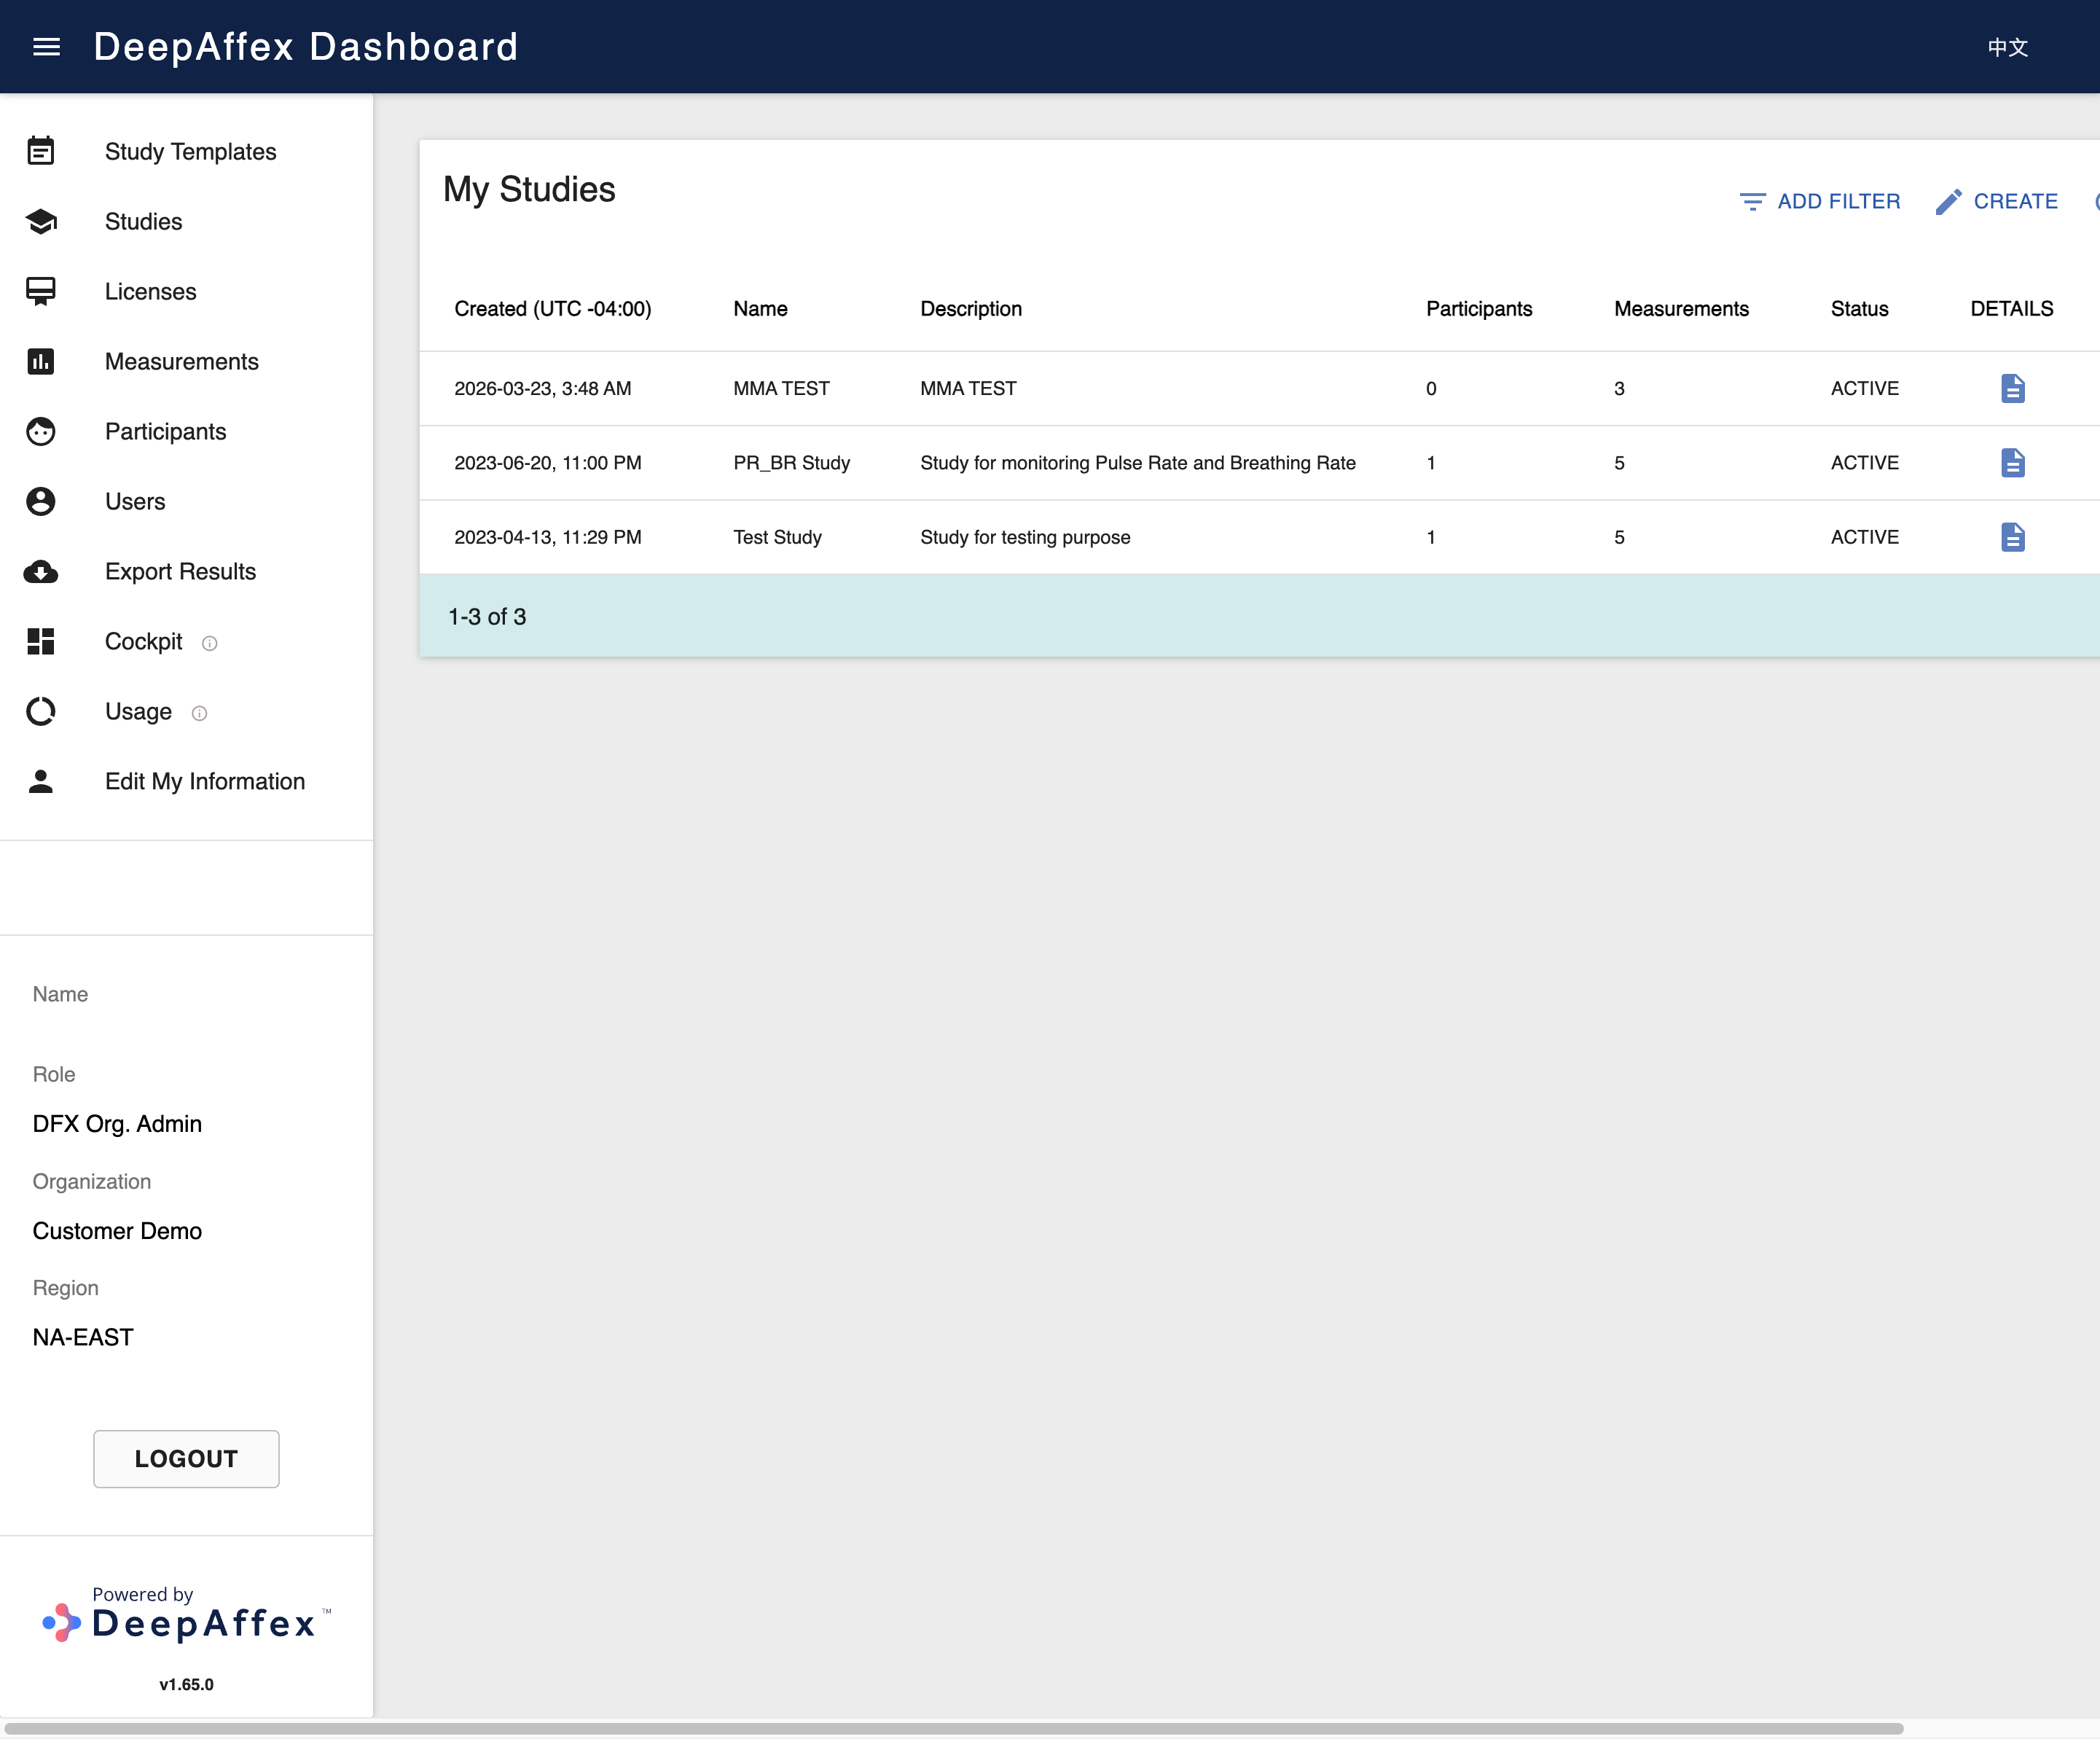This screenshot has width=2100, height=1739.
Task: Click the horizontal scrollbar at bottom
Action: click(953, 1728)
